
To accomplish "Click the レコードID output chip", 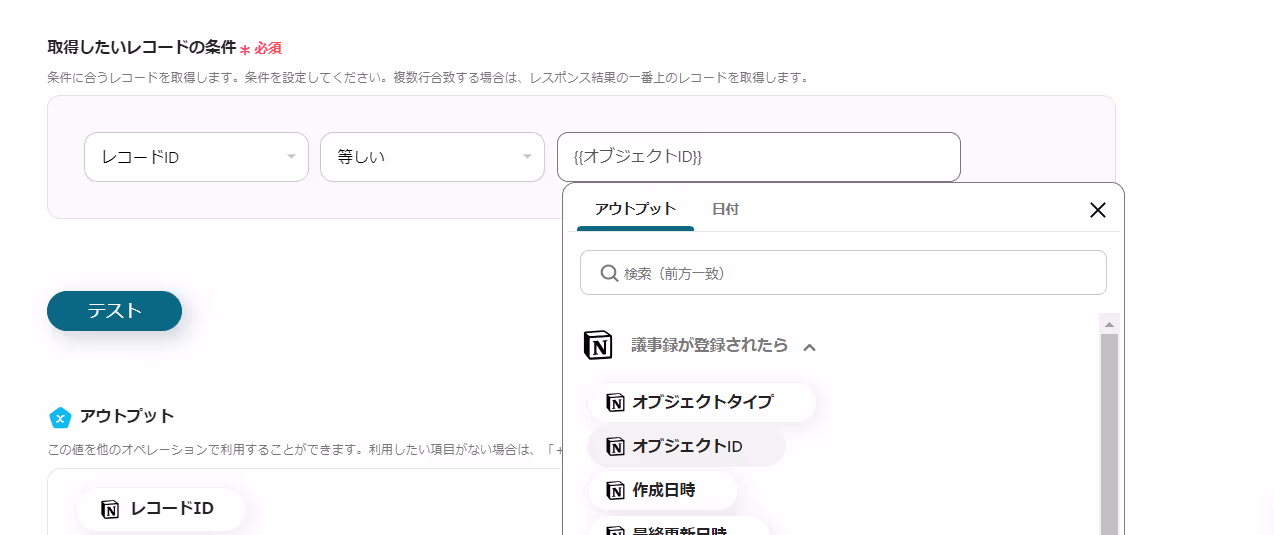I will tap(160, 509).
